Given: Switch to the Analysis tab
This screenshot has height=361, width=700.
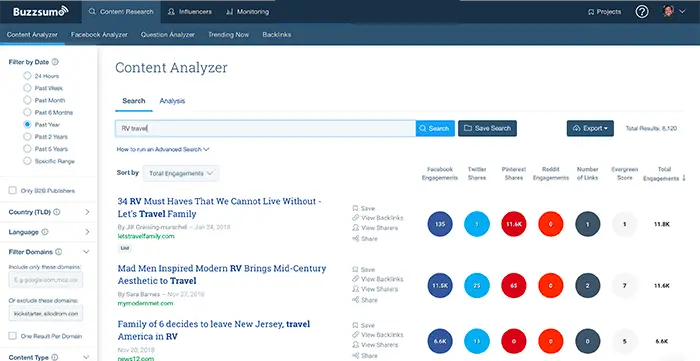Looking at the screenshot, I should coord(172,101).
